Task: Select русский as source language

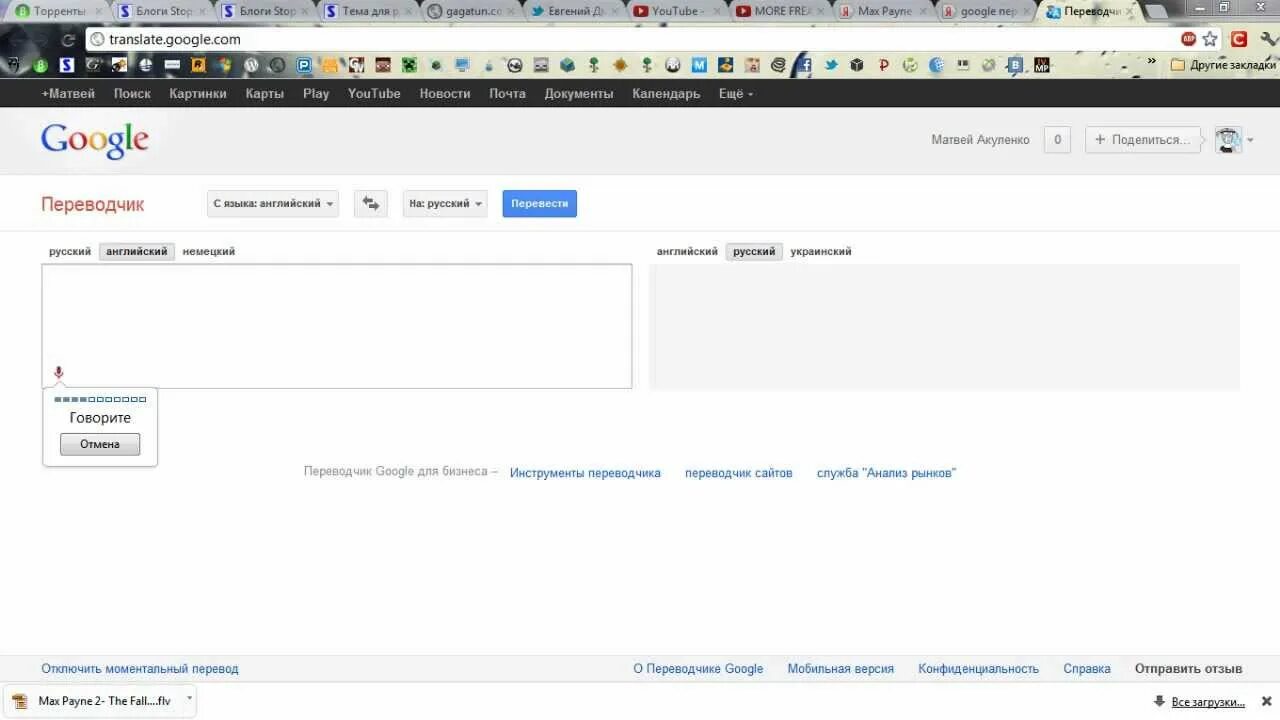Action: pos(70,252)
